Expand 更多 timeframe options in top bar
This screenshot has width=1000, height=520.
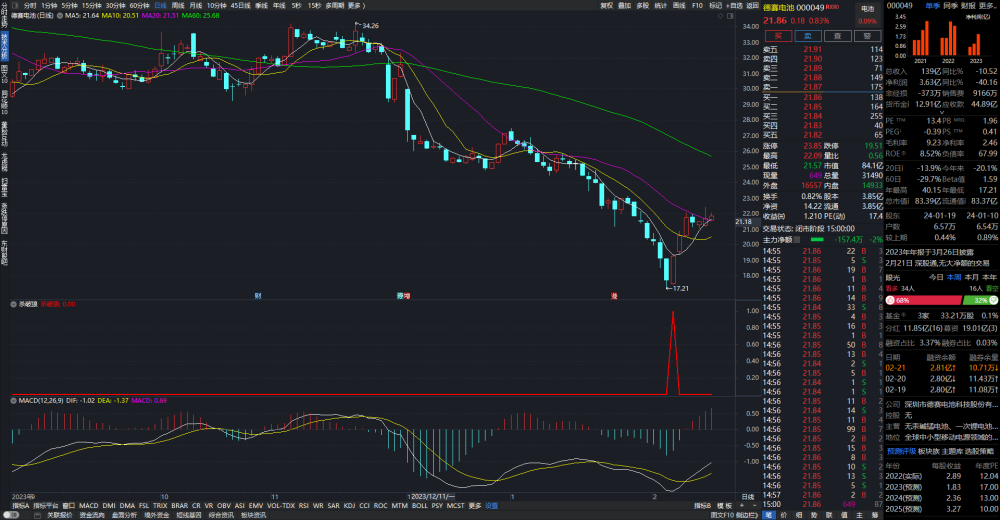pyautogui.click(x=355, y=5)
